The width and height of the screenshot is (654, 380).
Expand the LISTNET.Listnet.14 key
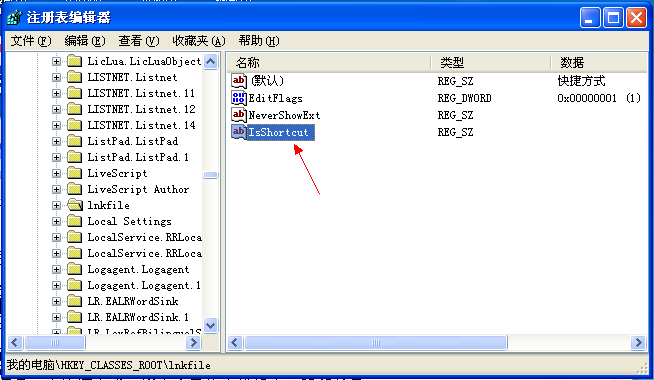coord(56,125)
